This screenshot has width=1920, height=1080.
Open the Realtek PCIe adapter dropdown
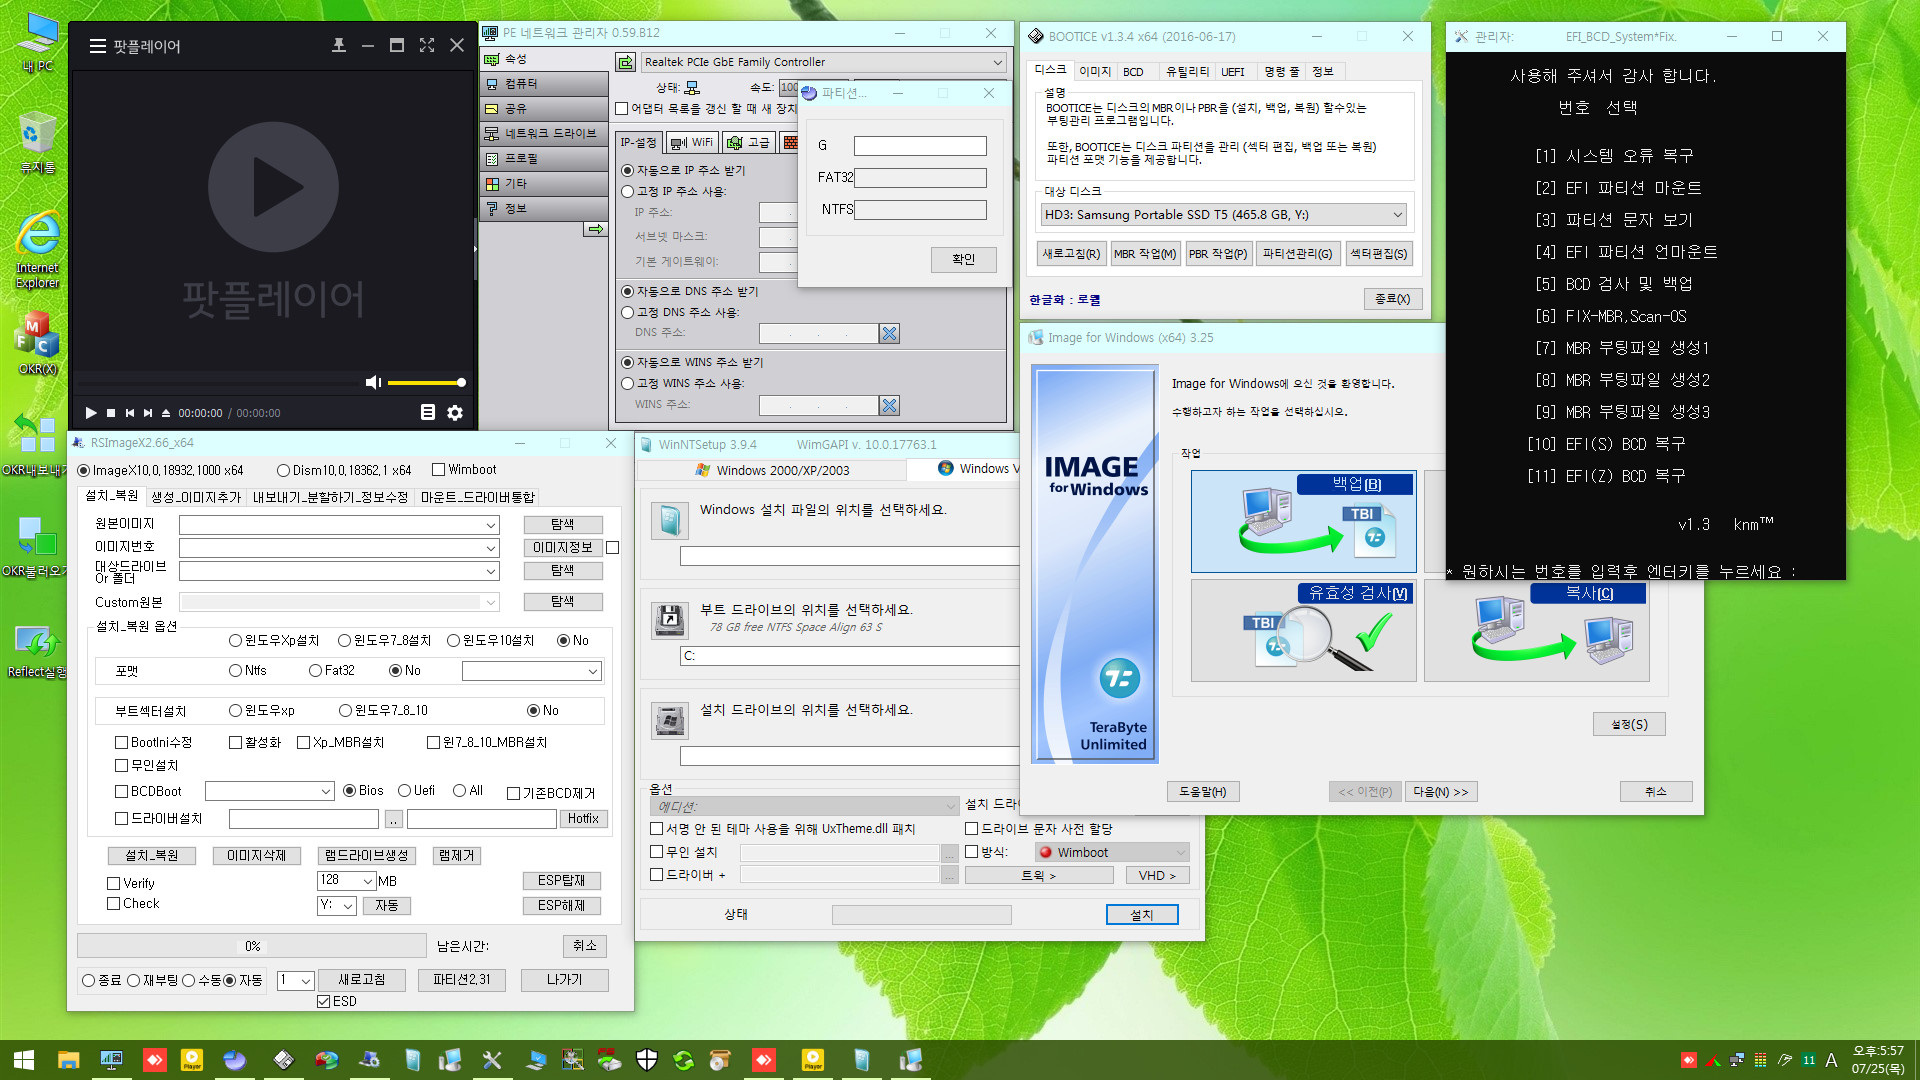(823, 62)
